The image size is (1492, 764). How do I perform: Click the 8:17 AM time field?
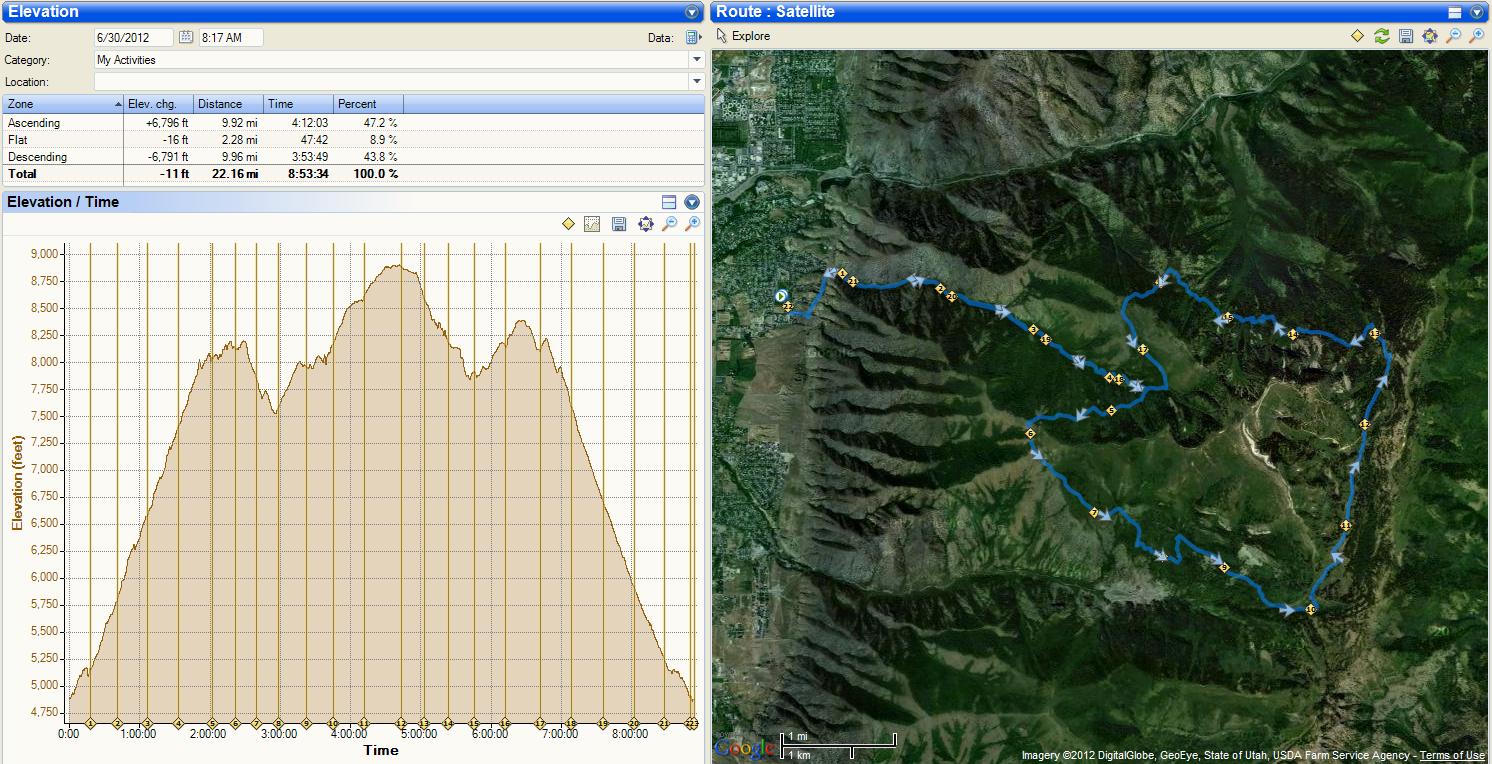click(x=231, y=37)
